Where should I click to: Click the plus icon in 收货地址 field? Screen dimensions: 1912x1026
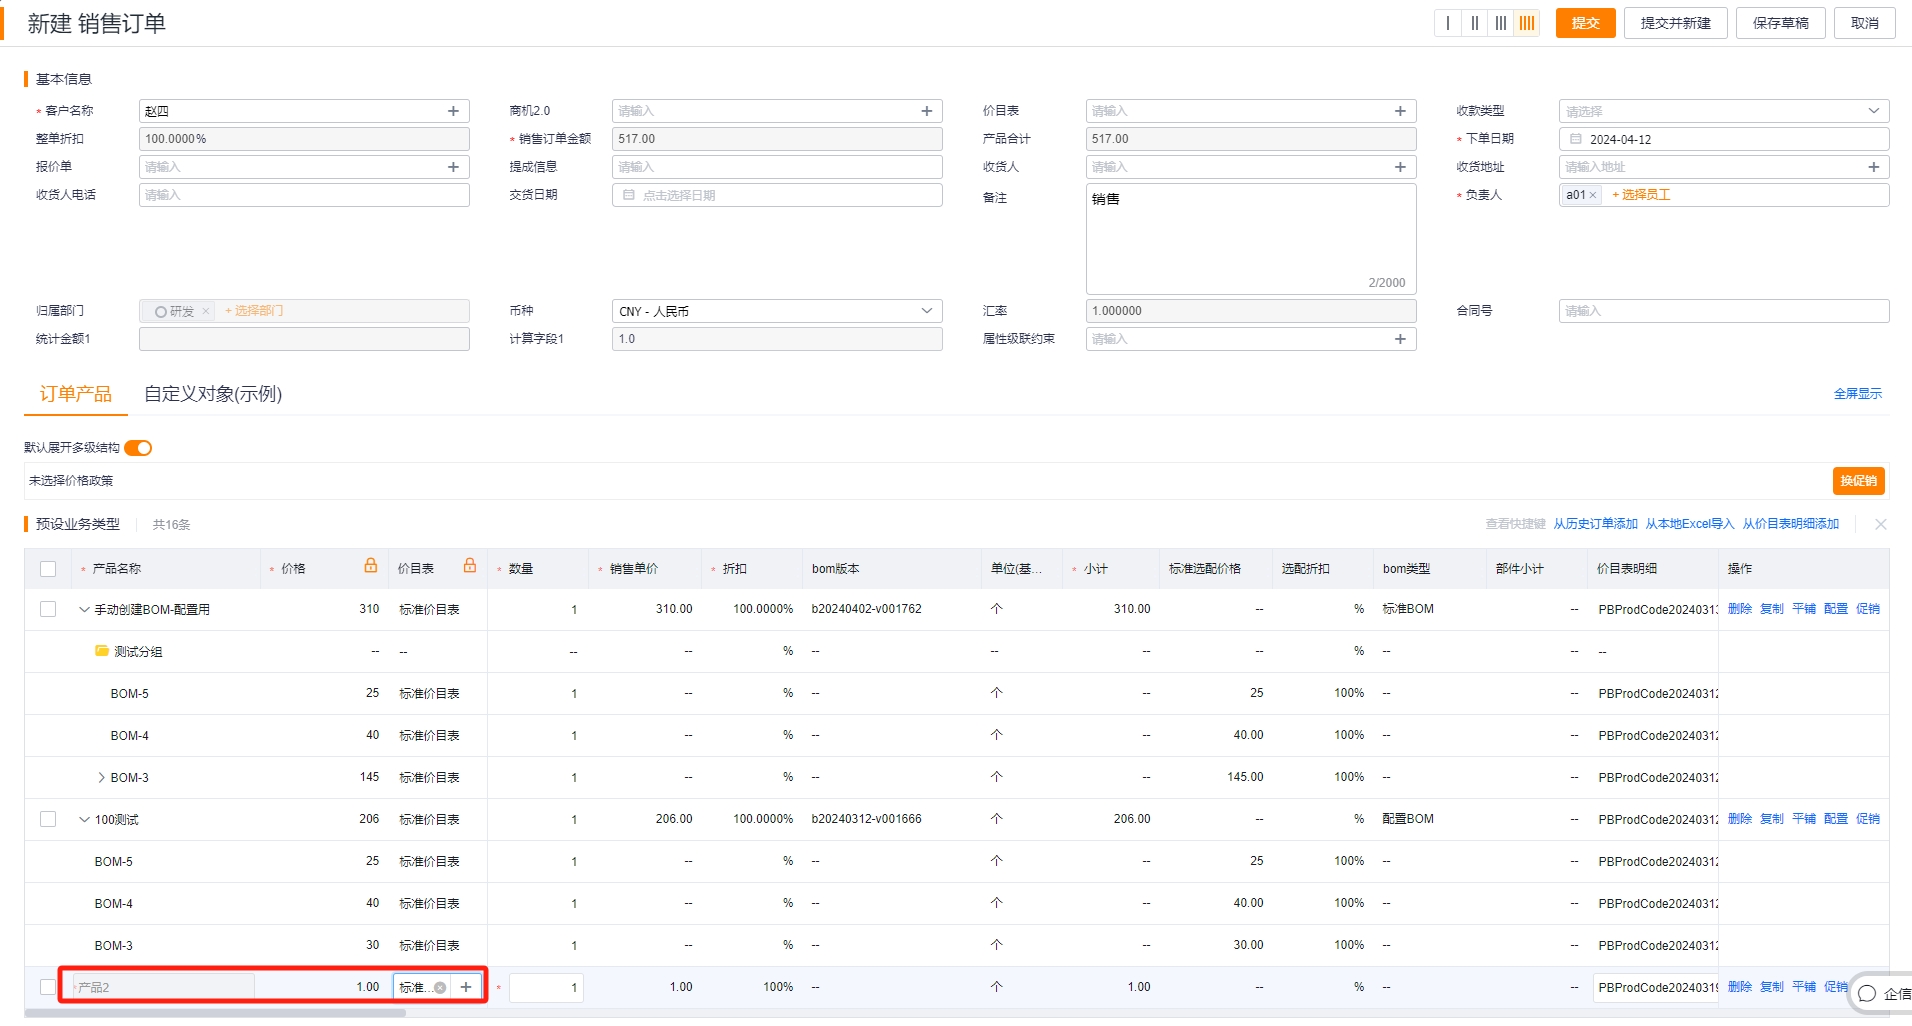[1873, 167]
